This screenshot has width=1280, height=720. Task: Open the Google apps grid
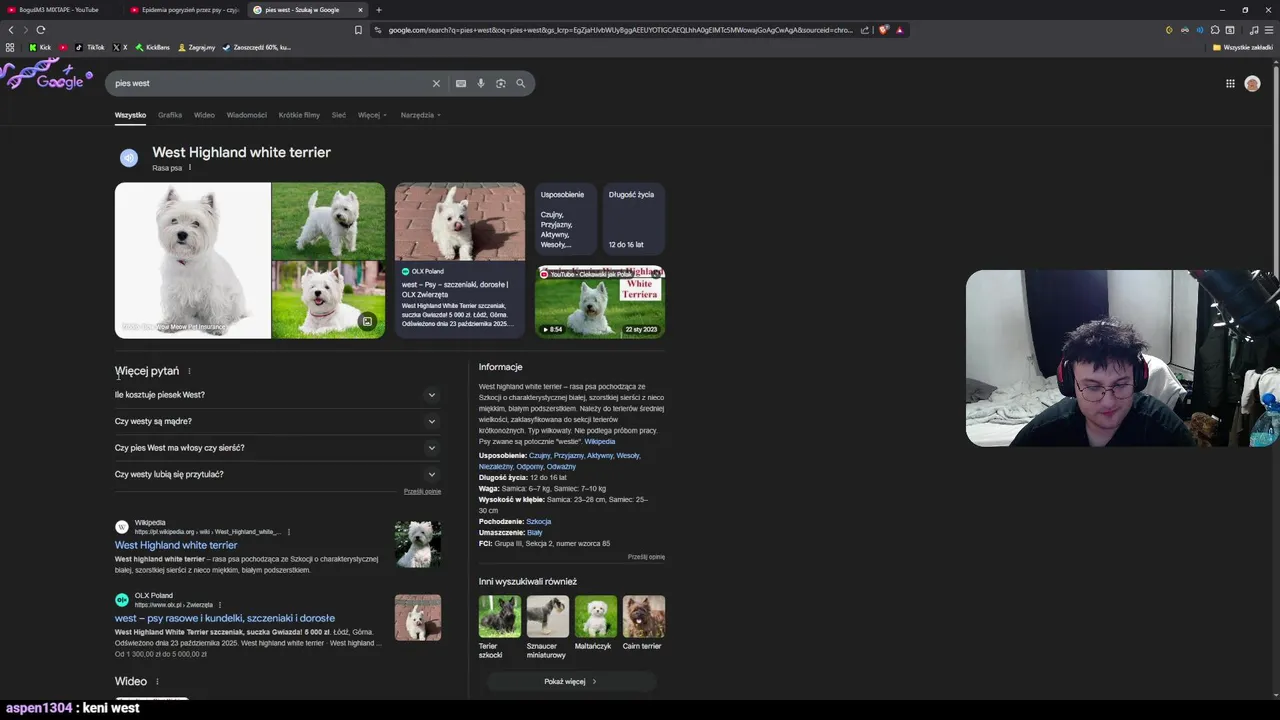[x=1230, y=84]
